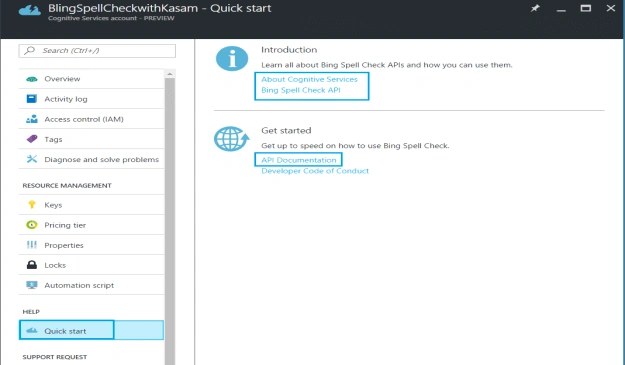Open the Overview menu item
The height and width of the screenshot is (365, 625).
point(91,79)
